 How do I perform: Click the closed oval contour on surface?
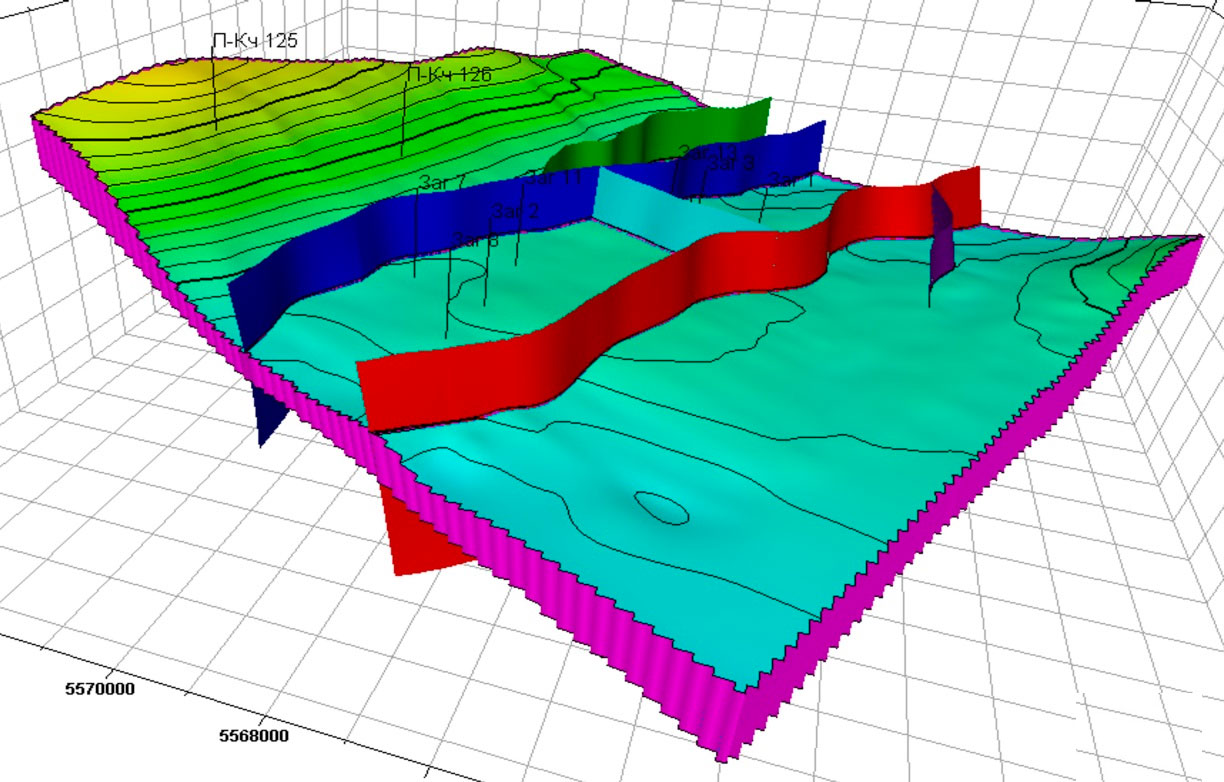[662, 508]
